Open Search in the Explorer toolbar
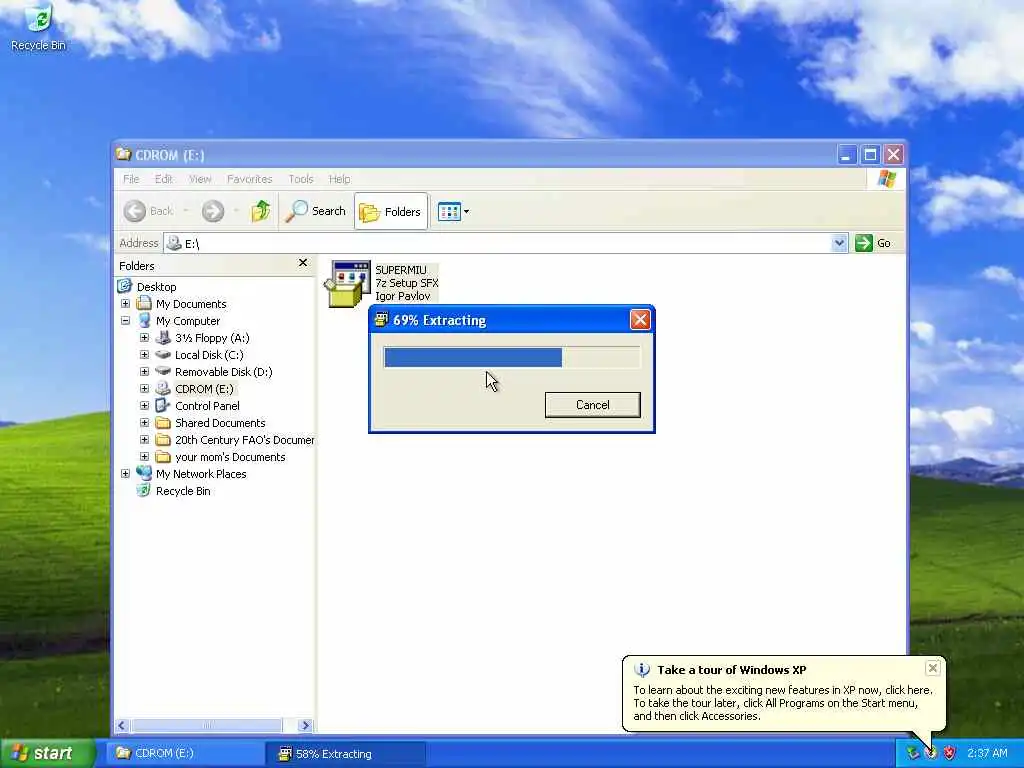The width and height of the screenshot is (1024, 768). point(316,211)
